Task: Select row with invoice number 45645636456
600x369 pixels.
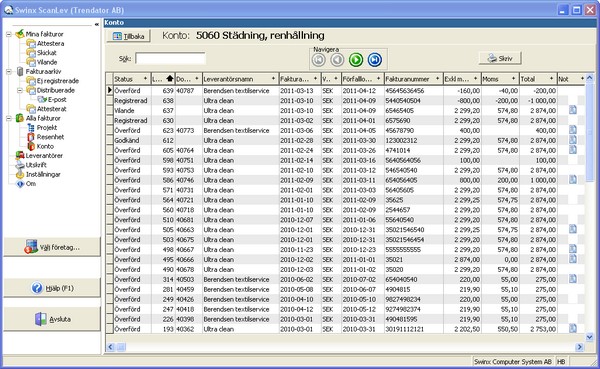Action: (345, 91)
